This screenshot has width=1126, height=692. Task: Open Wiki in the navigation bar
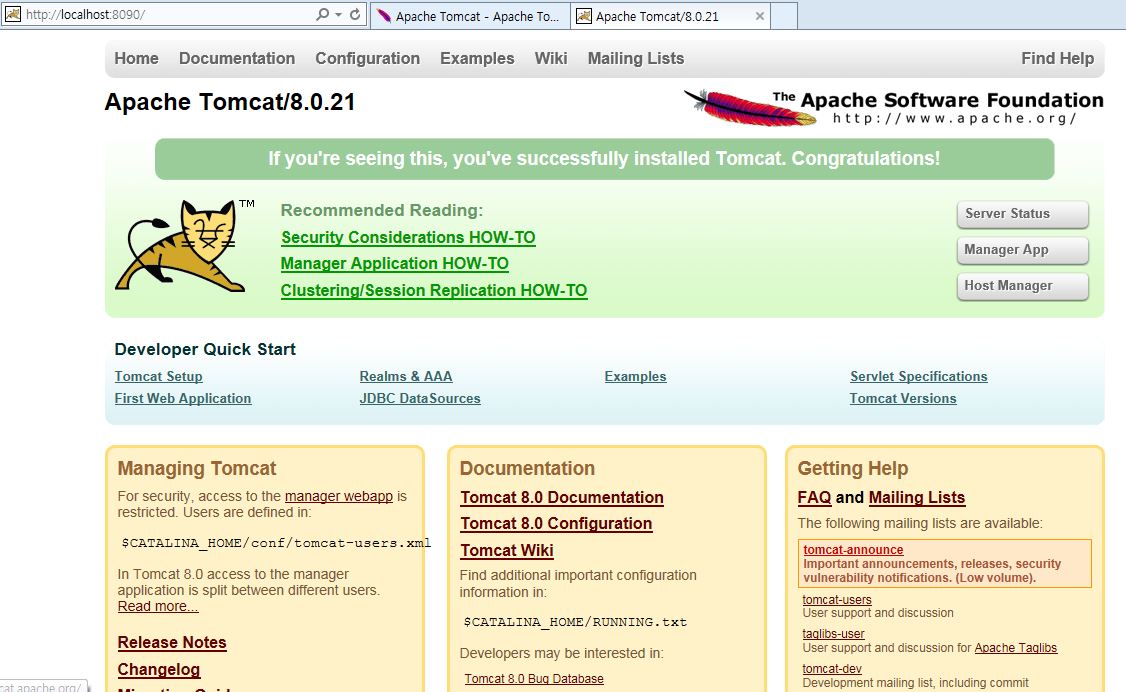tap(551, 58)
